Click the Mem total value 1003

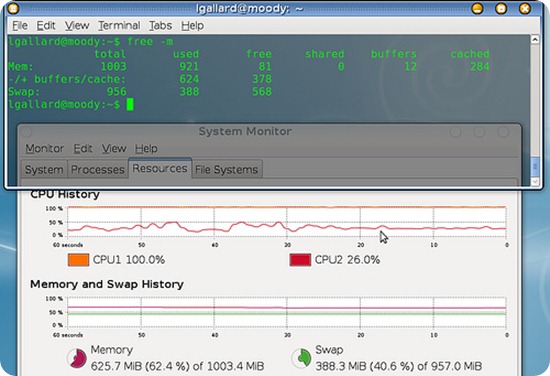pyautogui.click(x=113, y=66)
